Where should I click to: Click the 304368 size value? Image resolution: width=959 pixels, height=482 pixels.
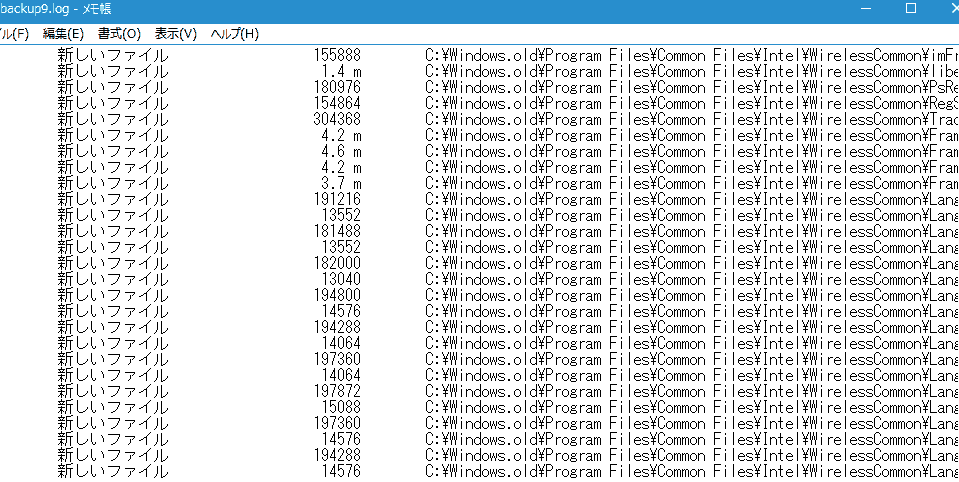click(x=336, y=119)
